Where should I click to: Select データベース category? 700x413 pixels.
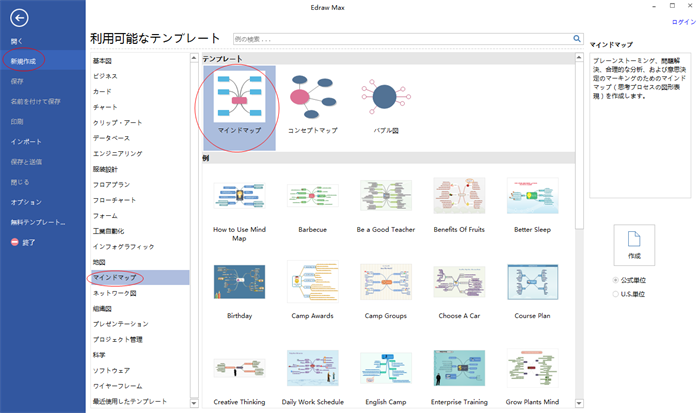click(x=112, y=138)
